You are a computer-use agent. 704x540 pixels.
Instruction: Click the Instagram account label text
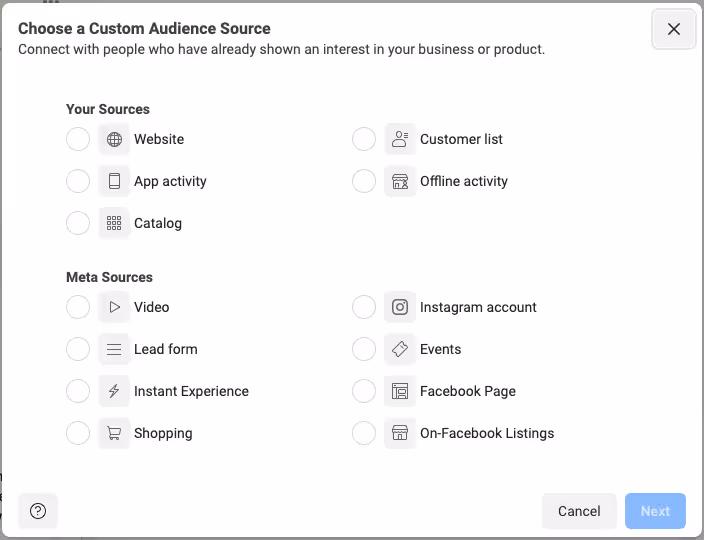478,307
